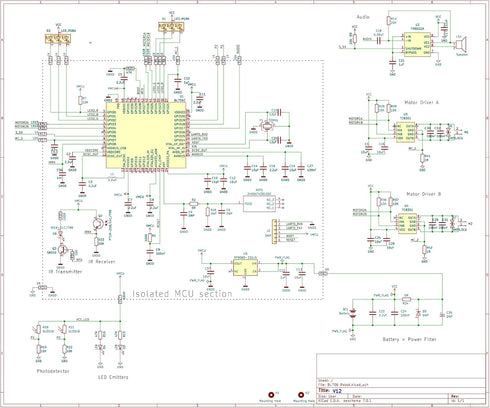
Task: Click the large yellow MCU chip symbol
Action: (146, 135)
